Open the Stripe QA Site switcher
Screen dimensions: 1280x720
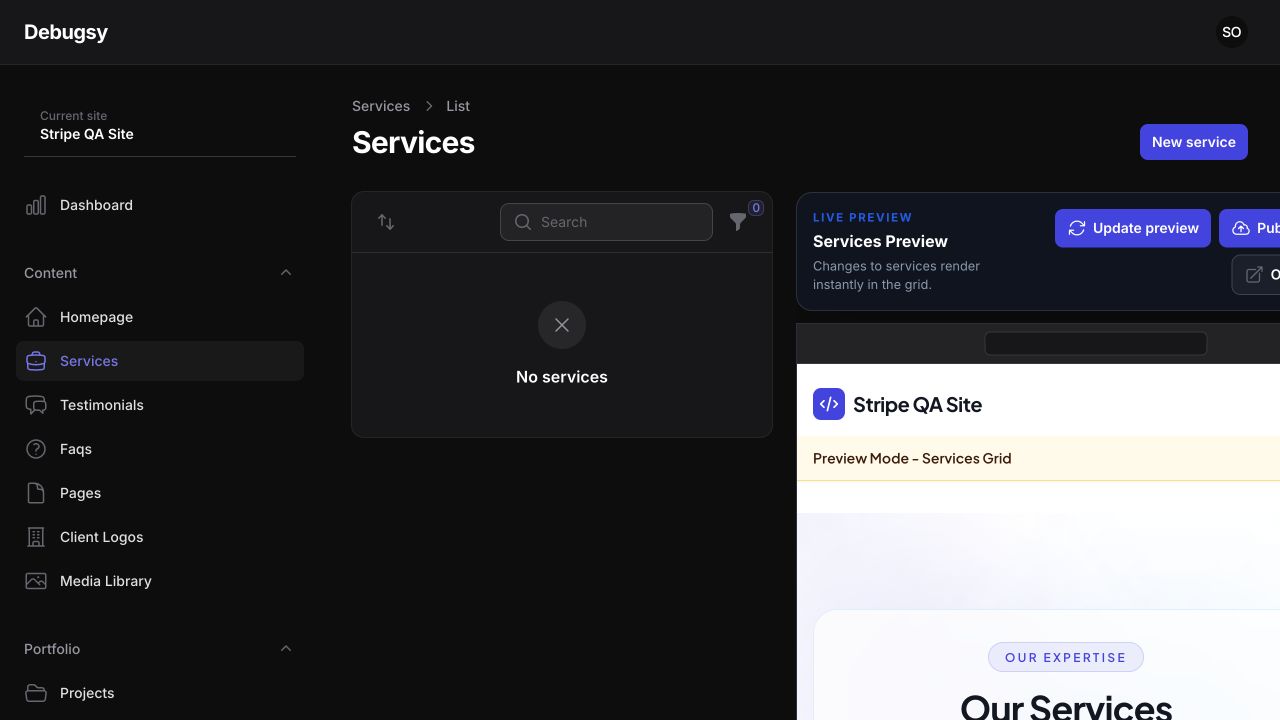pos(160,125)
